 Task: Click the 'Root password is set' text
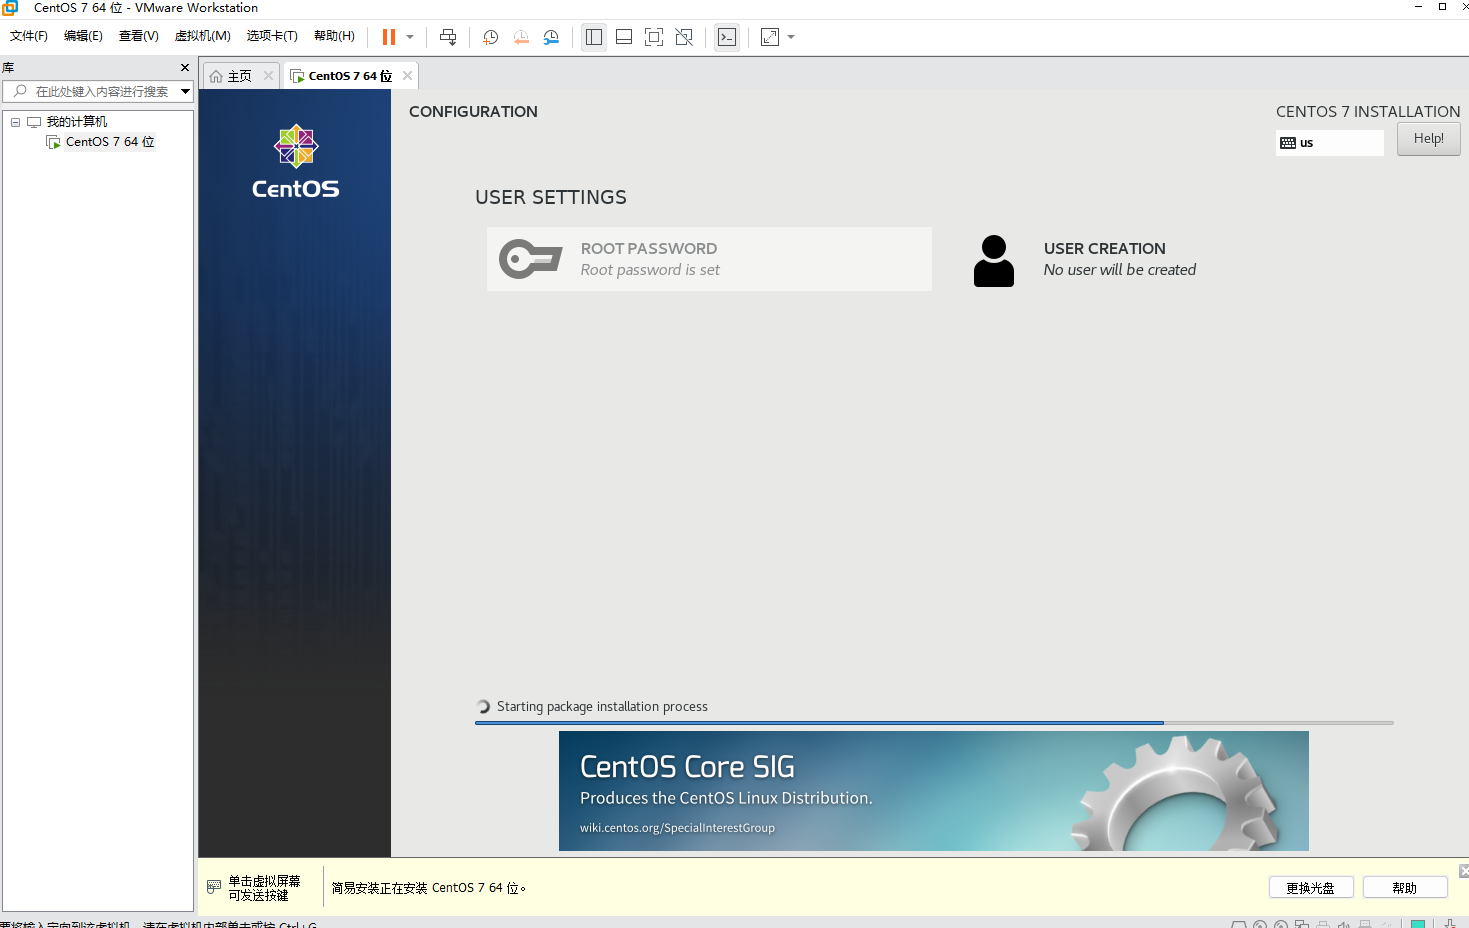coord(650,270)
